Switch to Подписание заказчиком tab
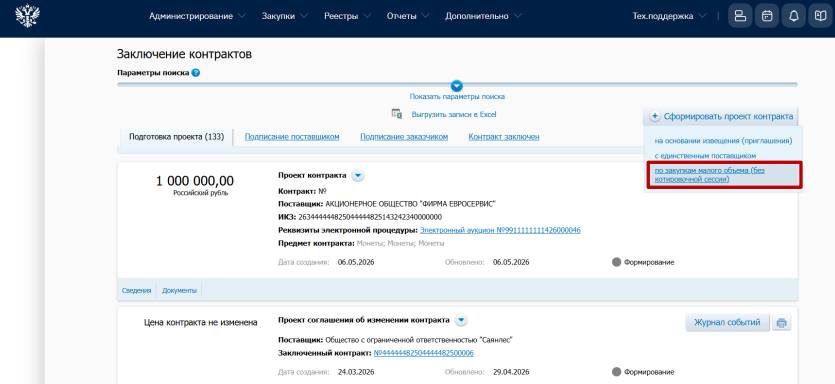835x384 pixels. [x=404, y=137]
